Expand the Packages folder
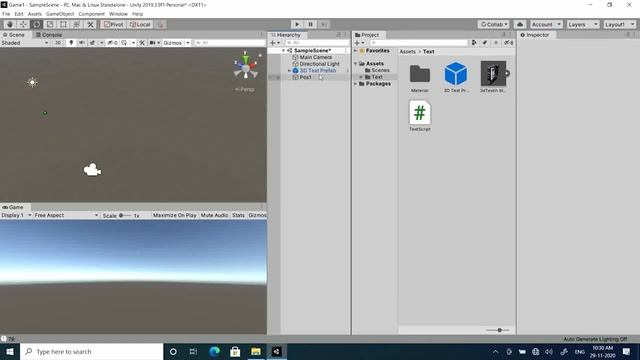This screenshot has width=640, height=360. [356, 84]
